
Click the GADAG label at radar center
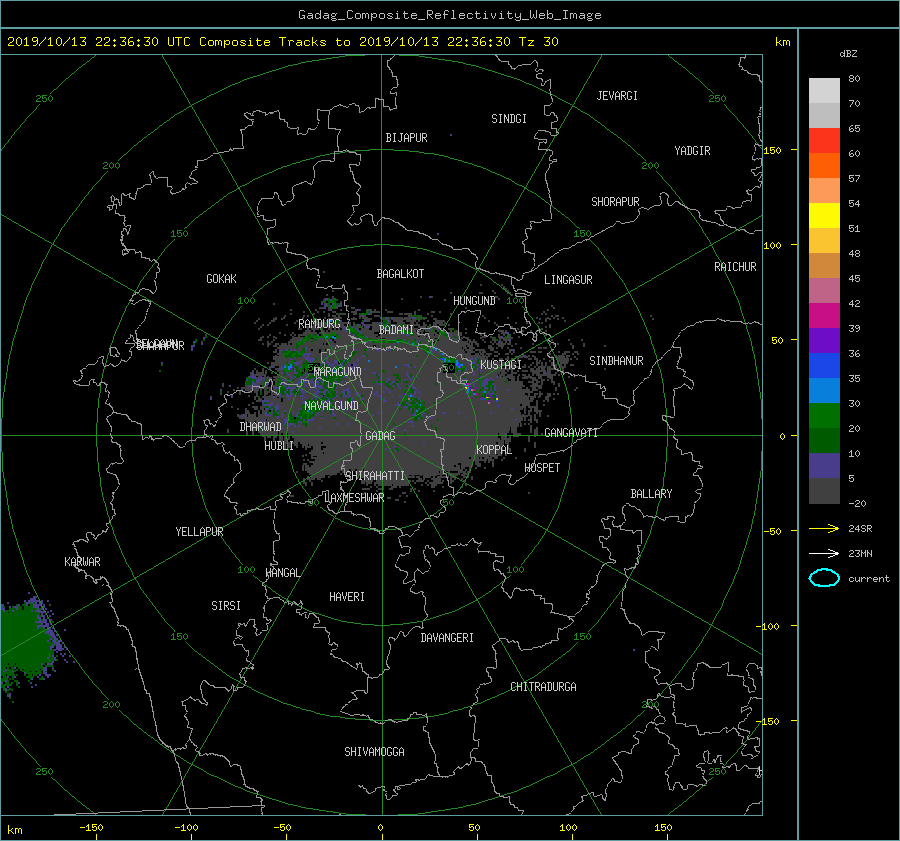click(x=381, y=436)
